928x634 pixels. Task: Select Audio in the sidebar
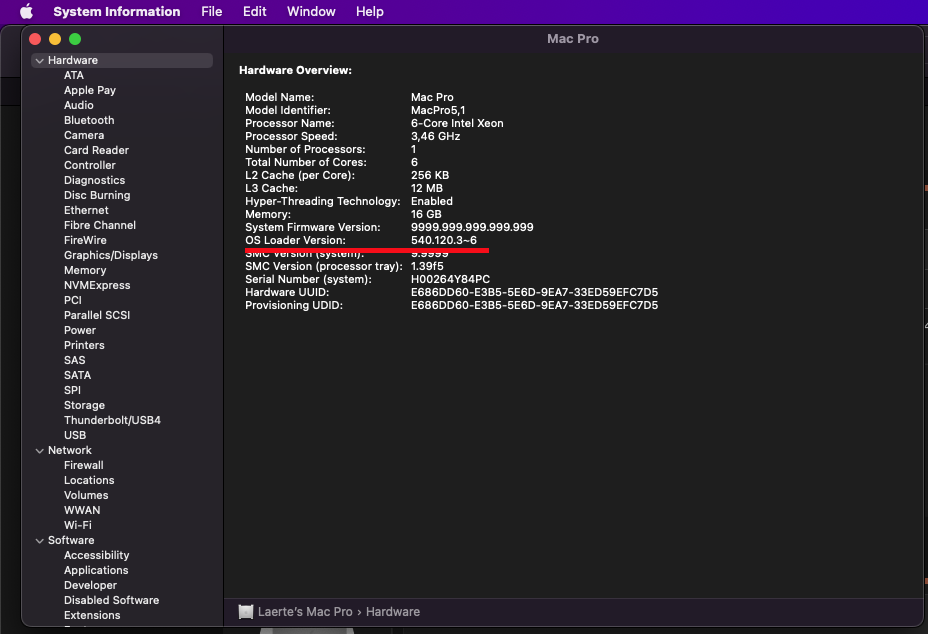(79, 105)
